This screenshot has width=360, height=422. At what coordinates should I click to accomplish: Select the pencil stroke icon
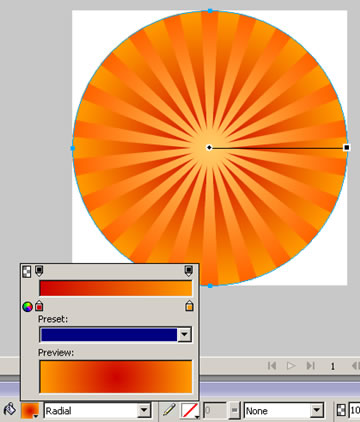pos(169,409)
